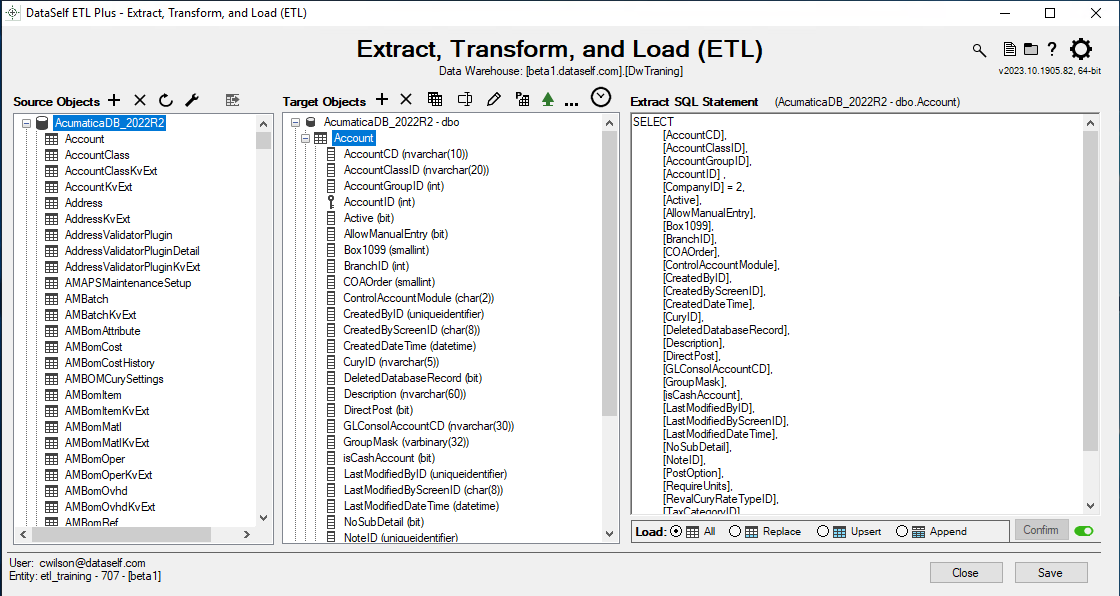
Task: Click the Save button
Action: point(1051,573)
